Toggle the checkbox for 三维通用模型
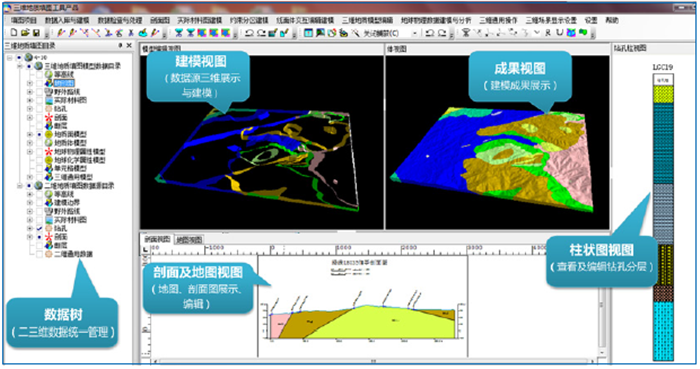The image size is (700, 369). point(39,178)
